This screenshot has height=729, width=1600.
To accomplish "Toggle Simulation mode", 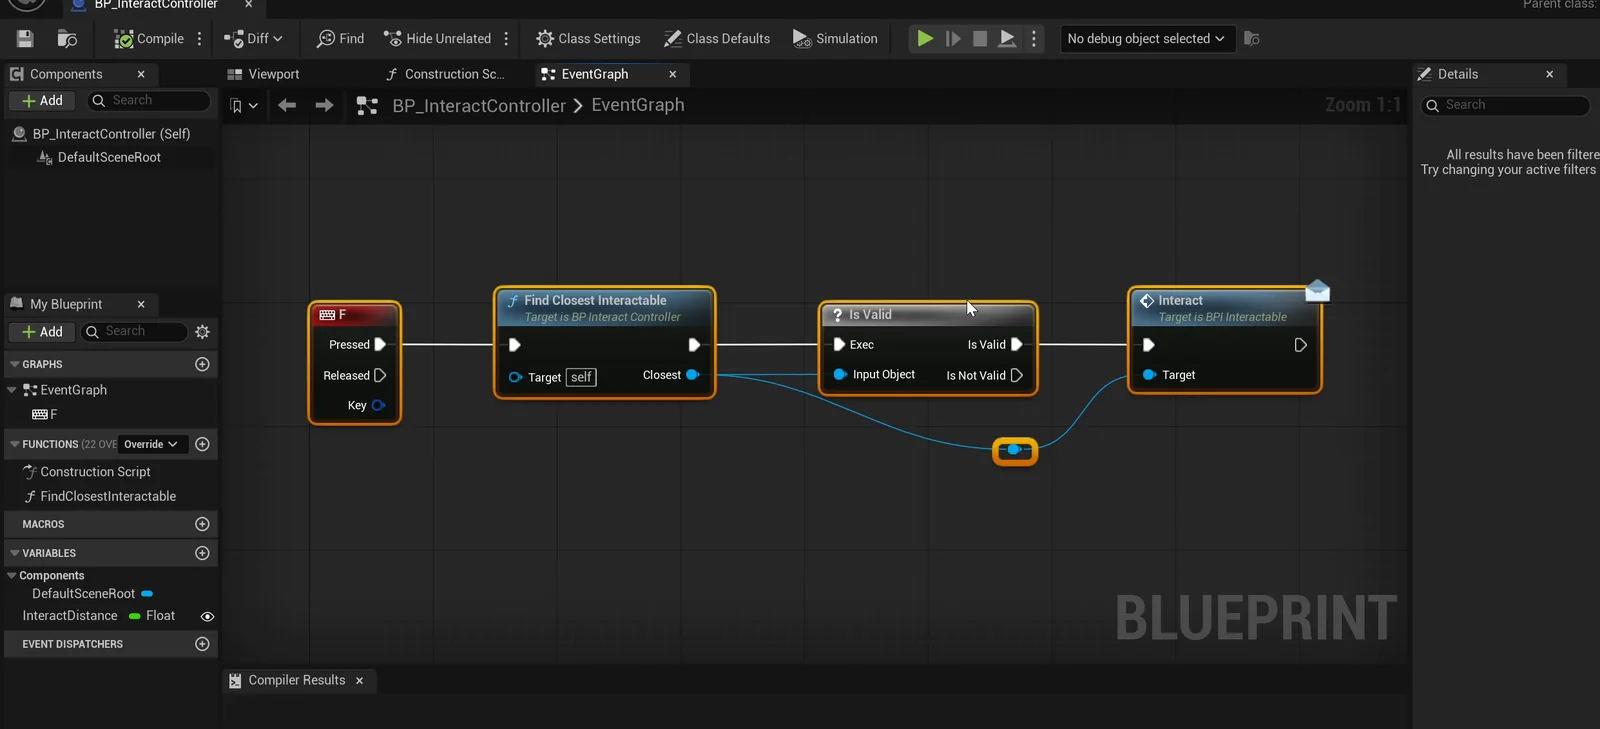I will click(x=835, y=39).
